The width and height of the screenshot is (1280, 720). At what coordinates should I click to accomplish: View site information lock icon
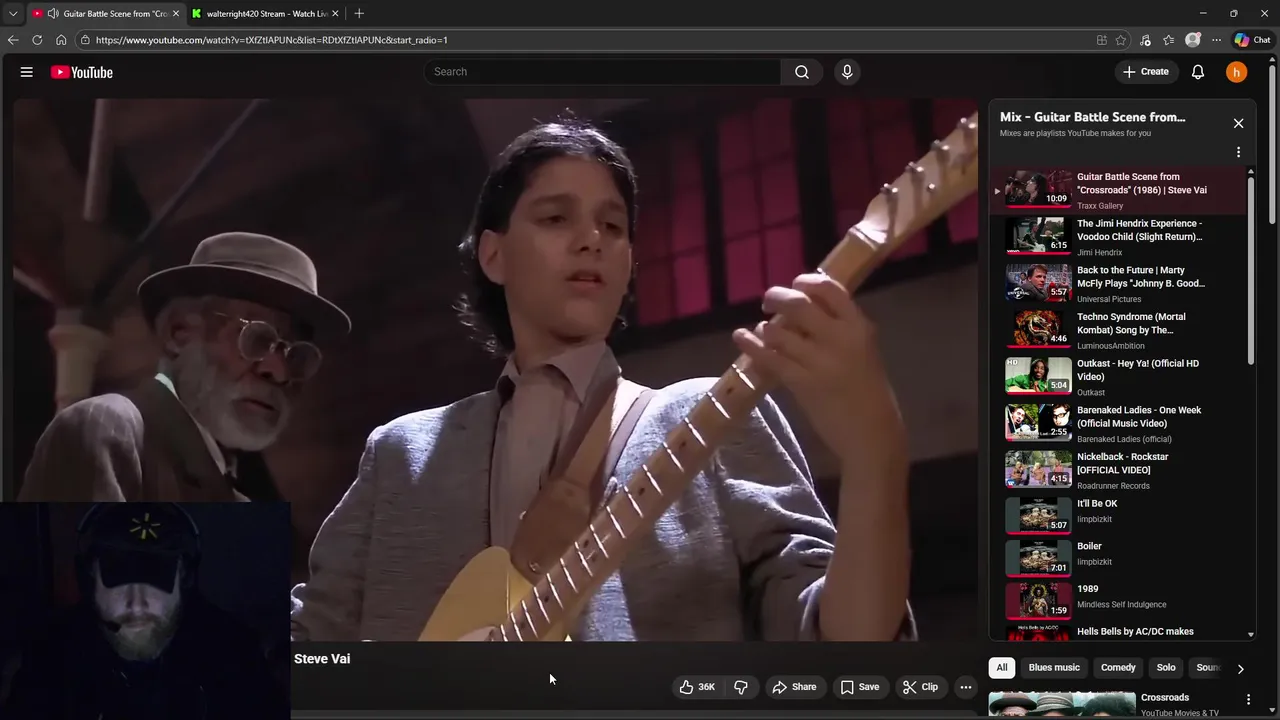click(x=86, y=40)
